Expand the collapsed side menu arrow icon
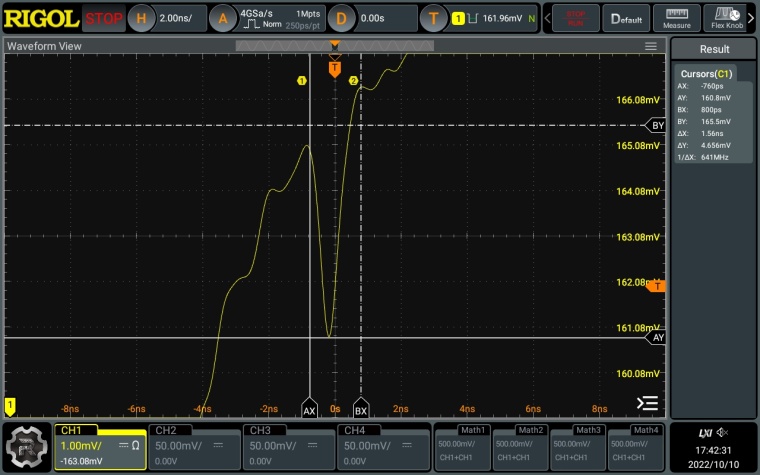760x475 pixels. 648,403
